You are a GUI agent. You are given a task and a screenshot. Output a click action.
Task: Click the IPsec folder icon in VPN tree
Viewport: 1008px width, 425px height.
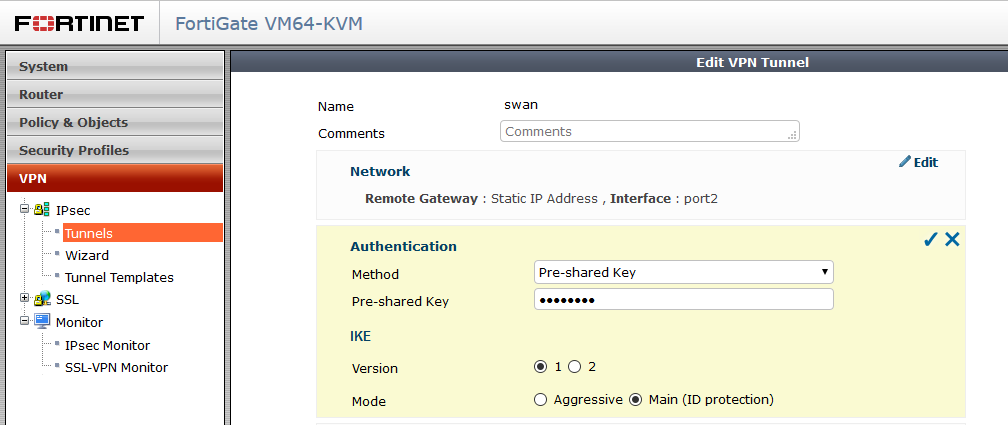pos(42,210)
